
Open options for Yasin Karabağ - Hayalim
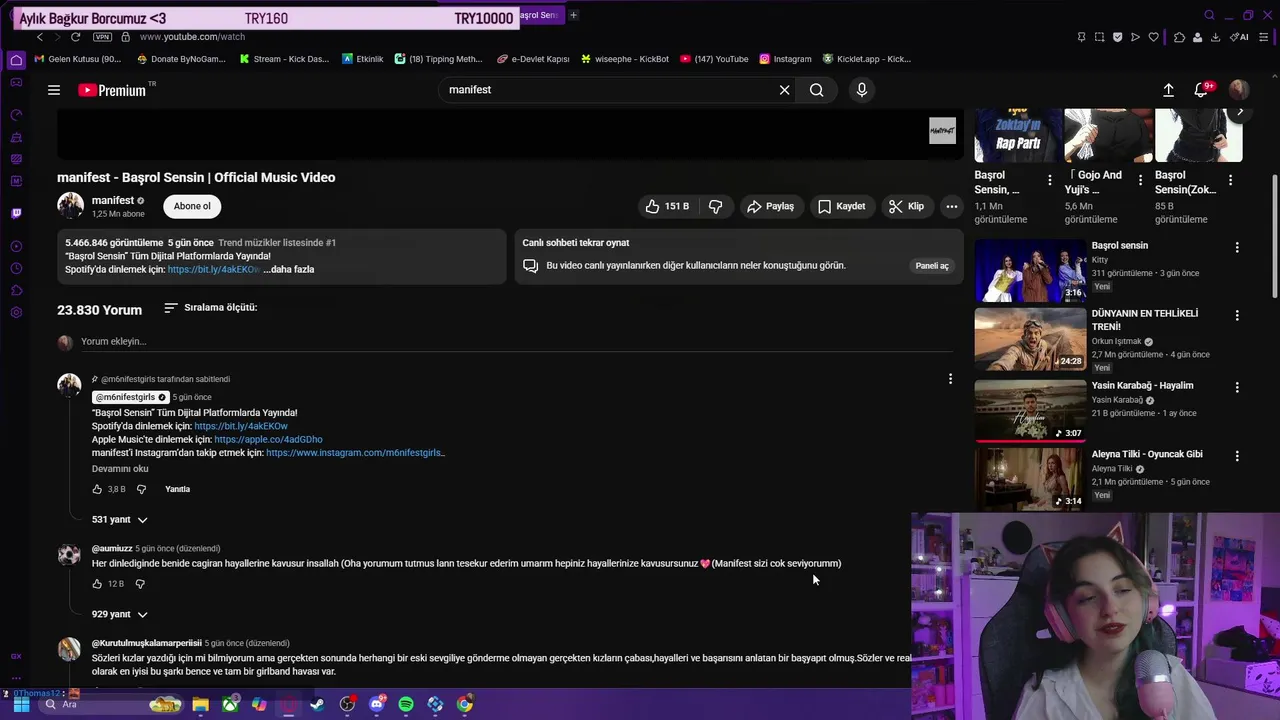pyautogui.click(x=1237, y=387)
